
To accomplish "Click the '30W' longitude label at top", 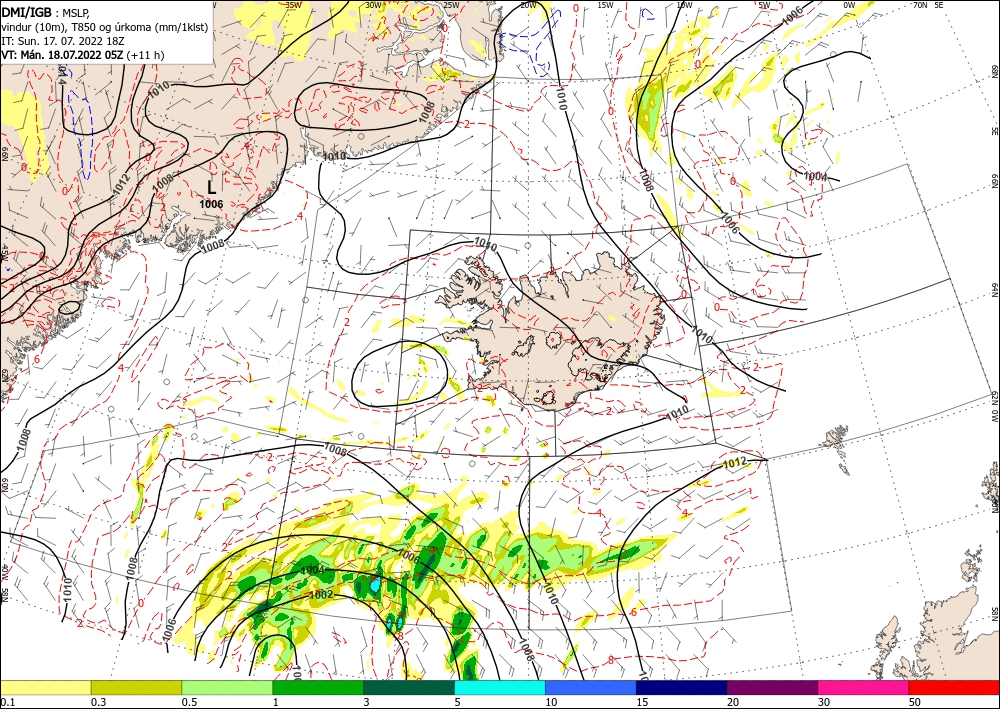I will [373, 5].
